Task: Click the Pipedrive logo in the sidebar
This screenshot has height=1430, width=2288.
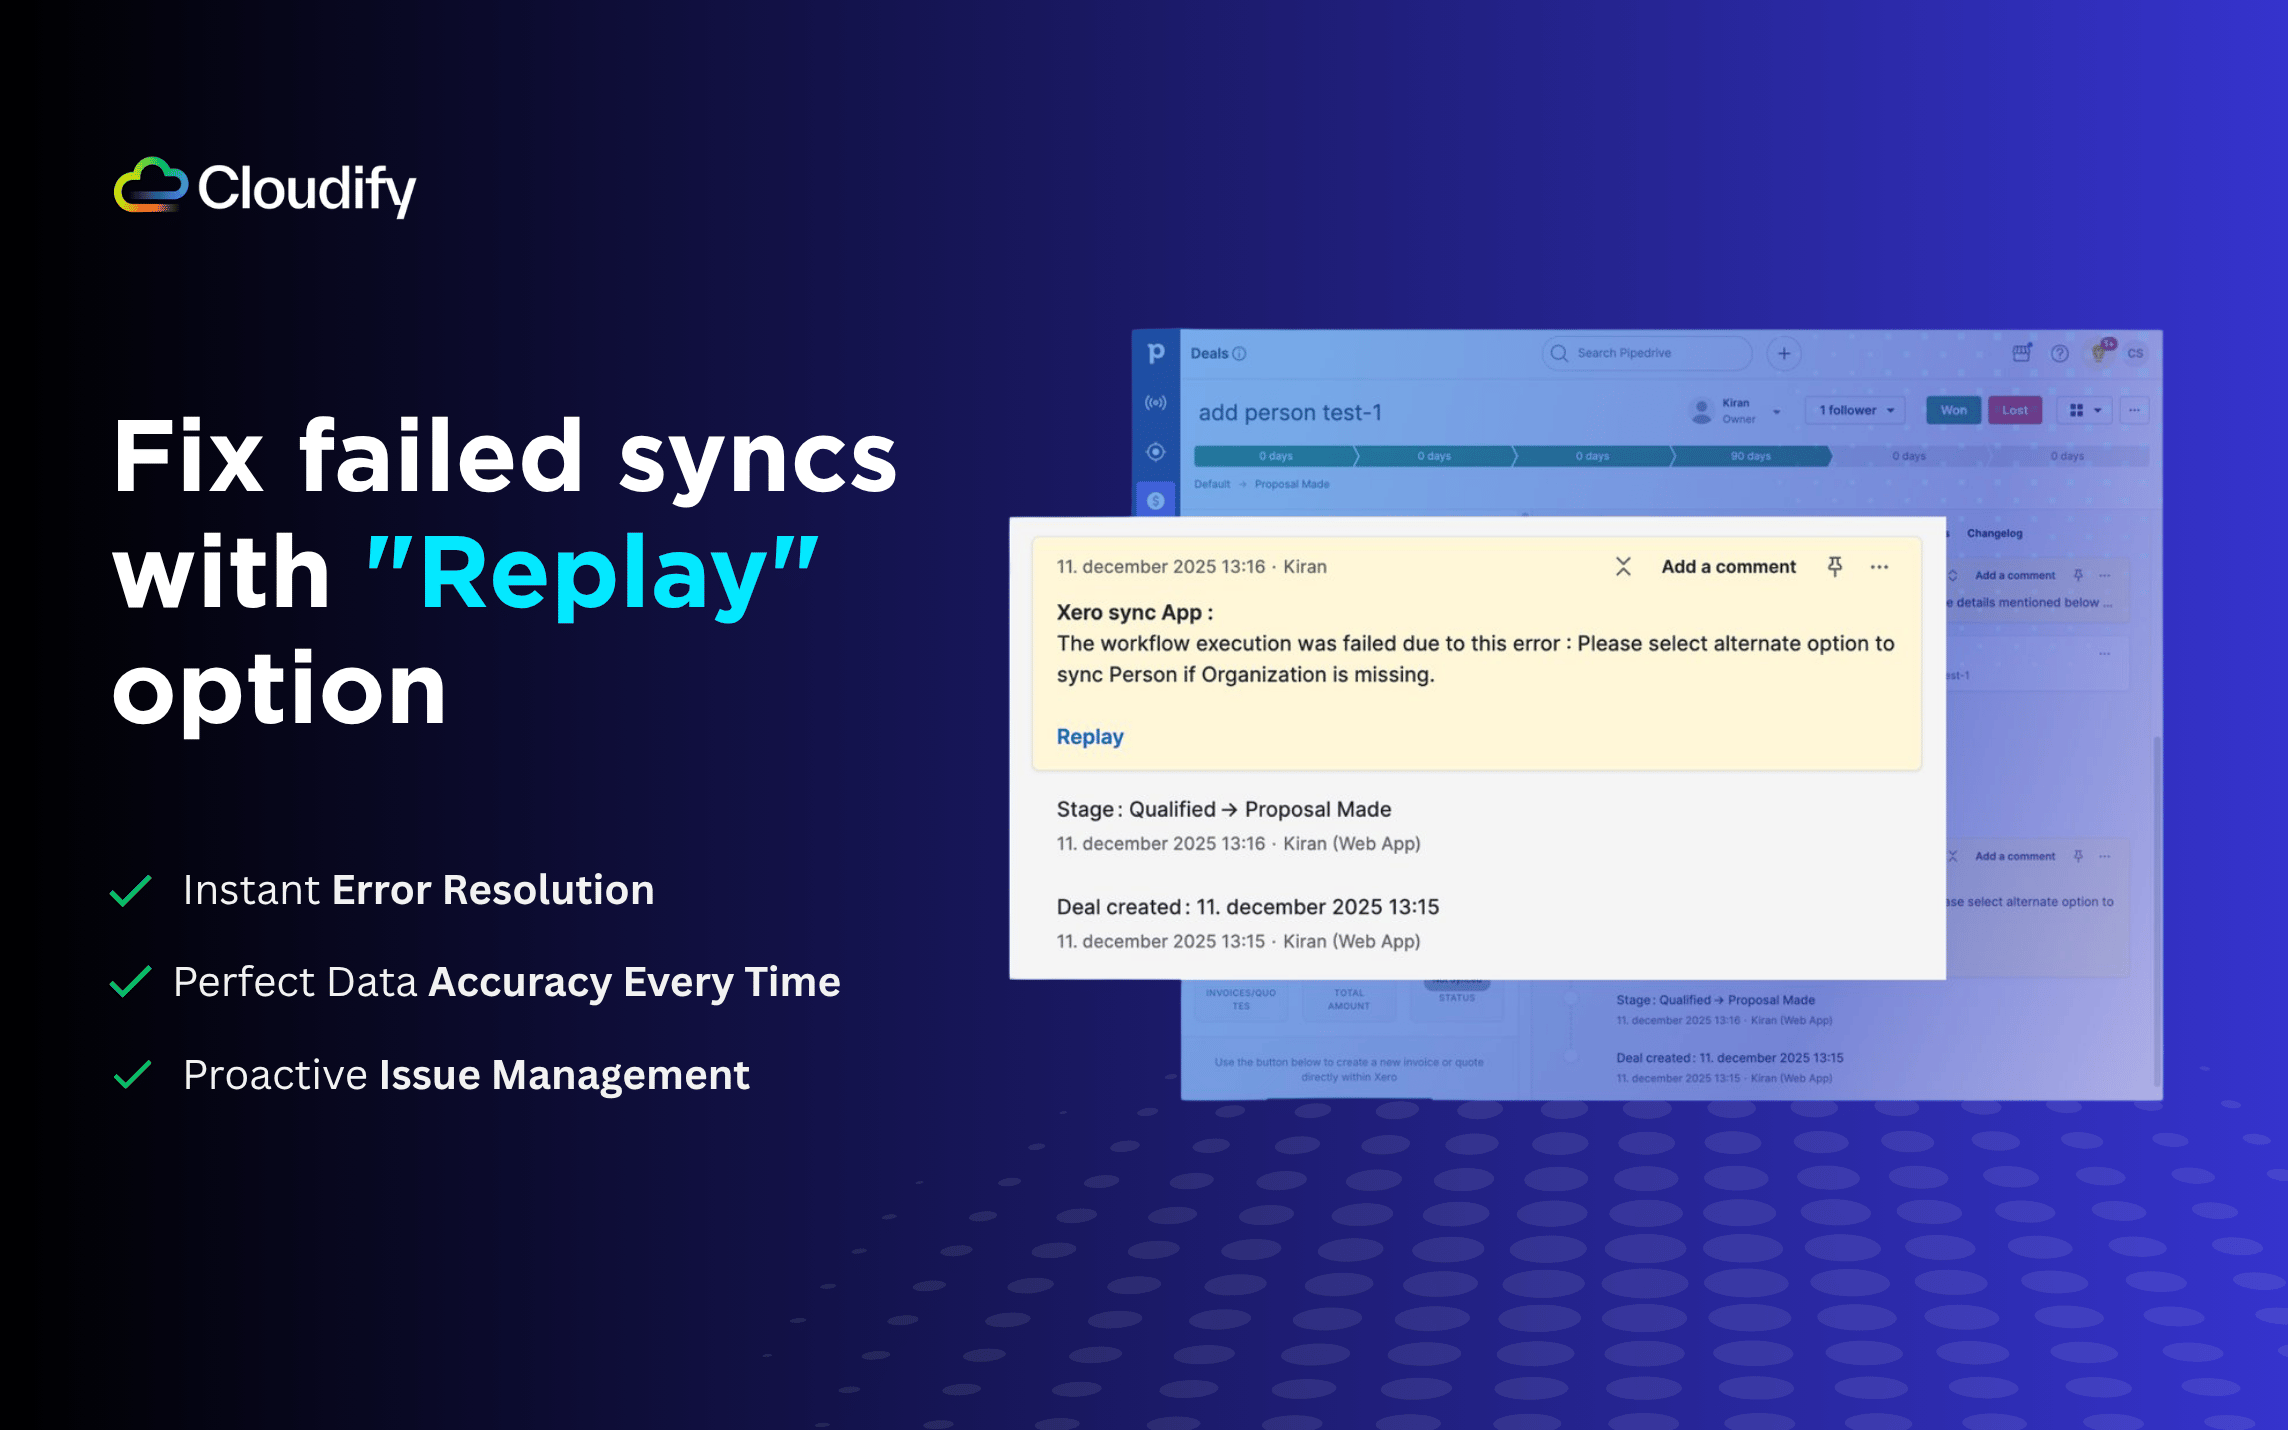Action: (x=1156, y=353)
